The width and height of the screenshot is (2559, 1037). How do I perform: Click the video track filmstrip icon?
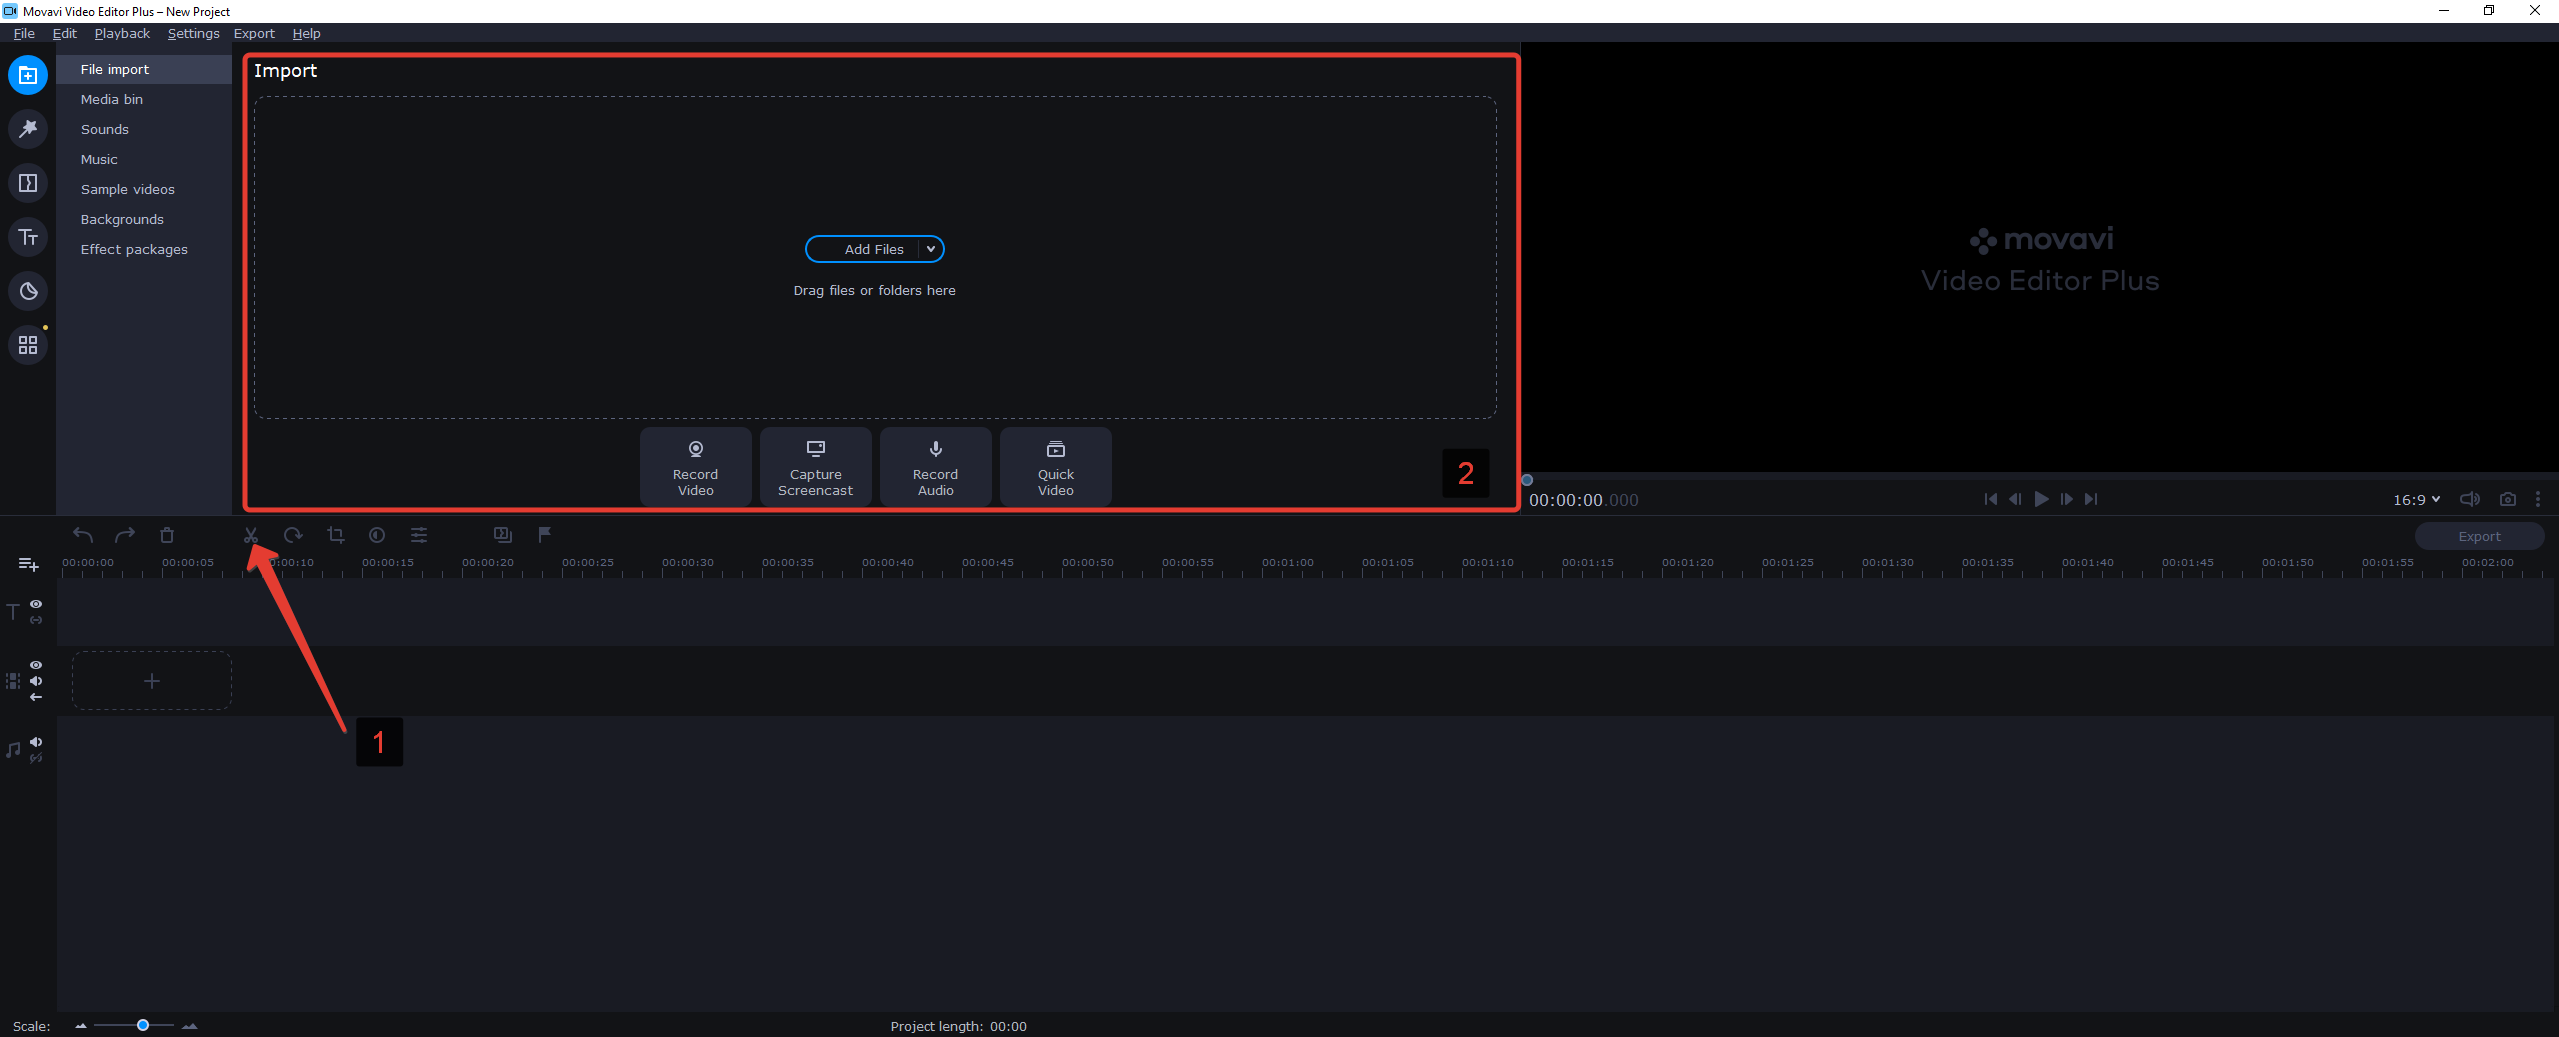click(13, 681)
